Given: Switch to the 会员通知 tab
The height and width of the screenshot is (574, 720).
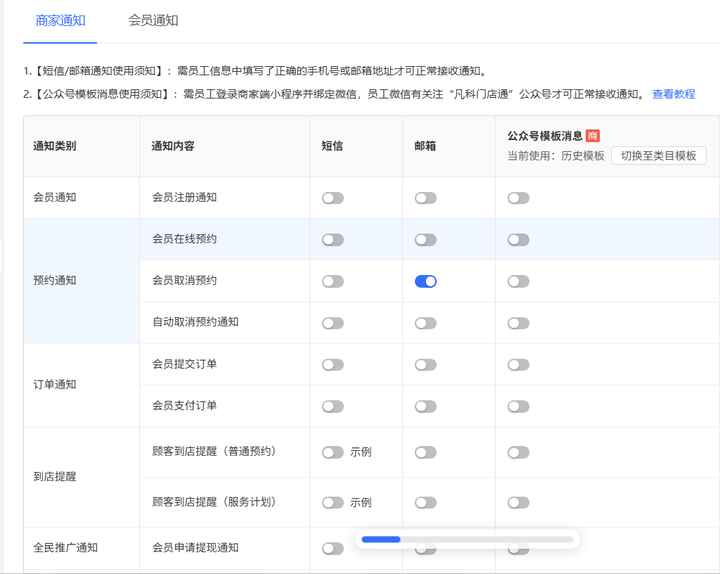Looking at the screenshot, I should point(153,20).
